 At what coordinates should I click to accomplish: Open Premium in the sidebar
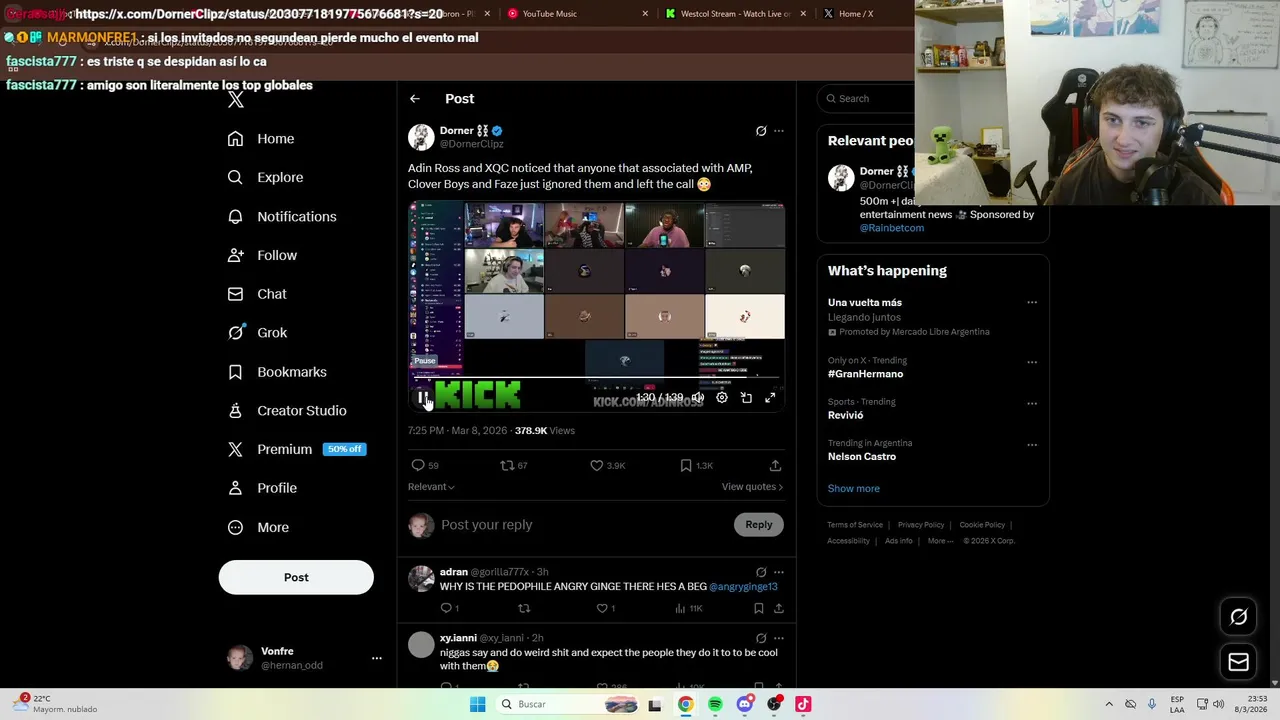[x=296, y=450]
